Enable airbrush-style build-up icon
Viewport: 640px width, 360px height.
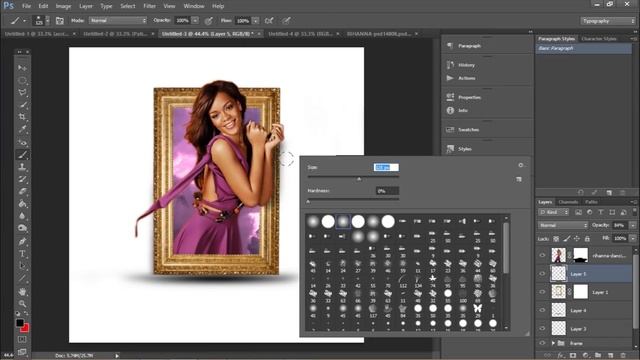(269, 20)
